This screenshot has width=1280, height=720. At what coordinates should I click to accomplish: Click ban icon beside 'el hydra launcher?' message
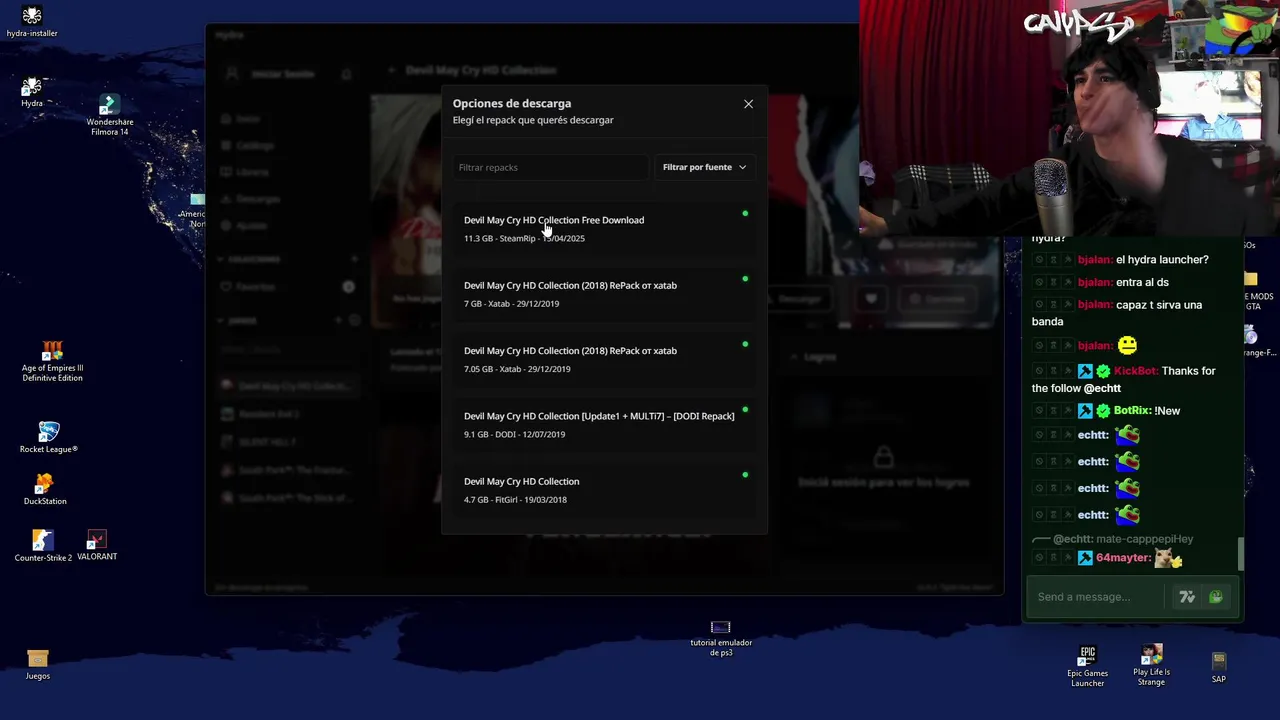1039,260
